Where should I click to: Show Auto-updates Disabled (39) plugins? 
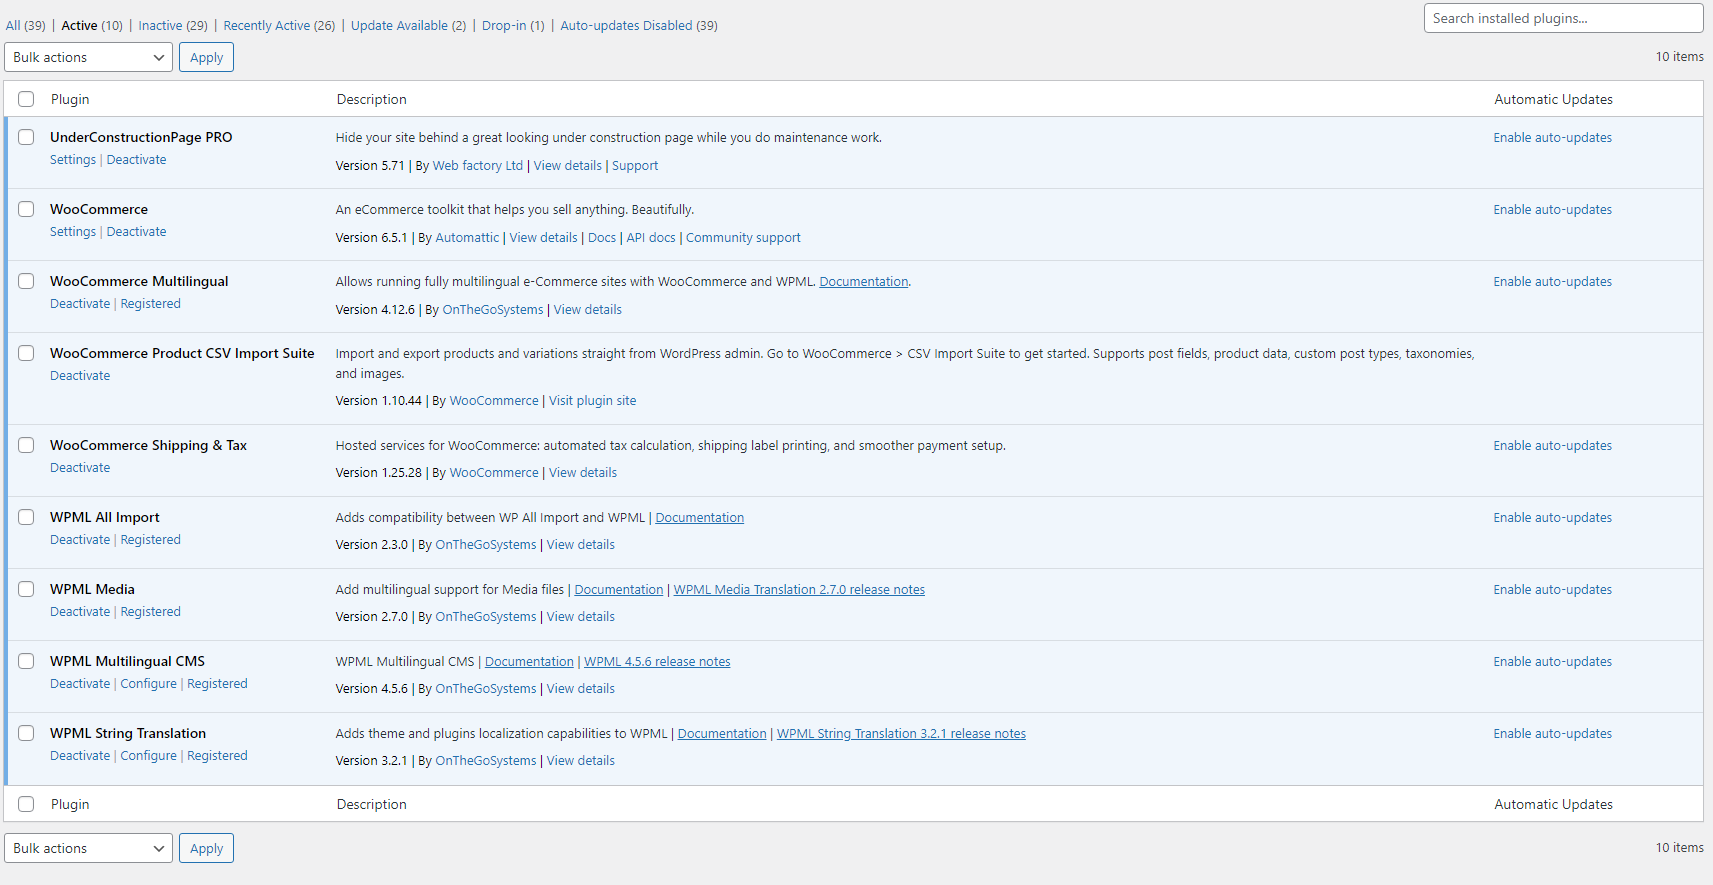[639, 25]
